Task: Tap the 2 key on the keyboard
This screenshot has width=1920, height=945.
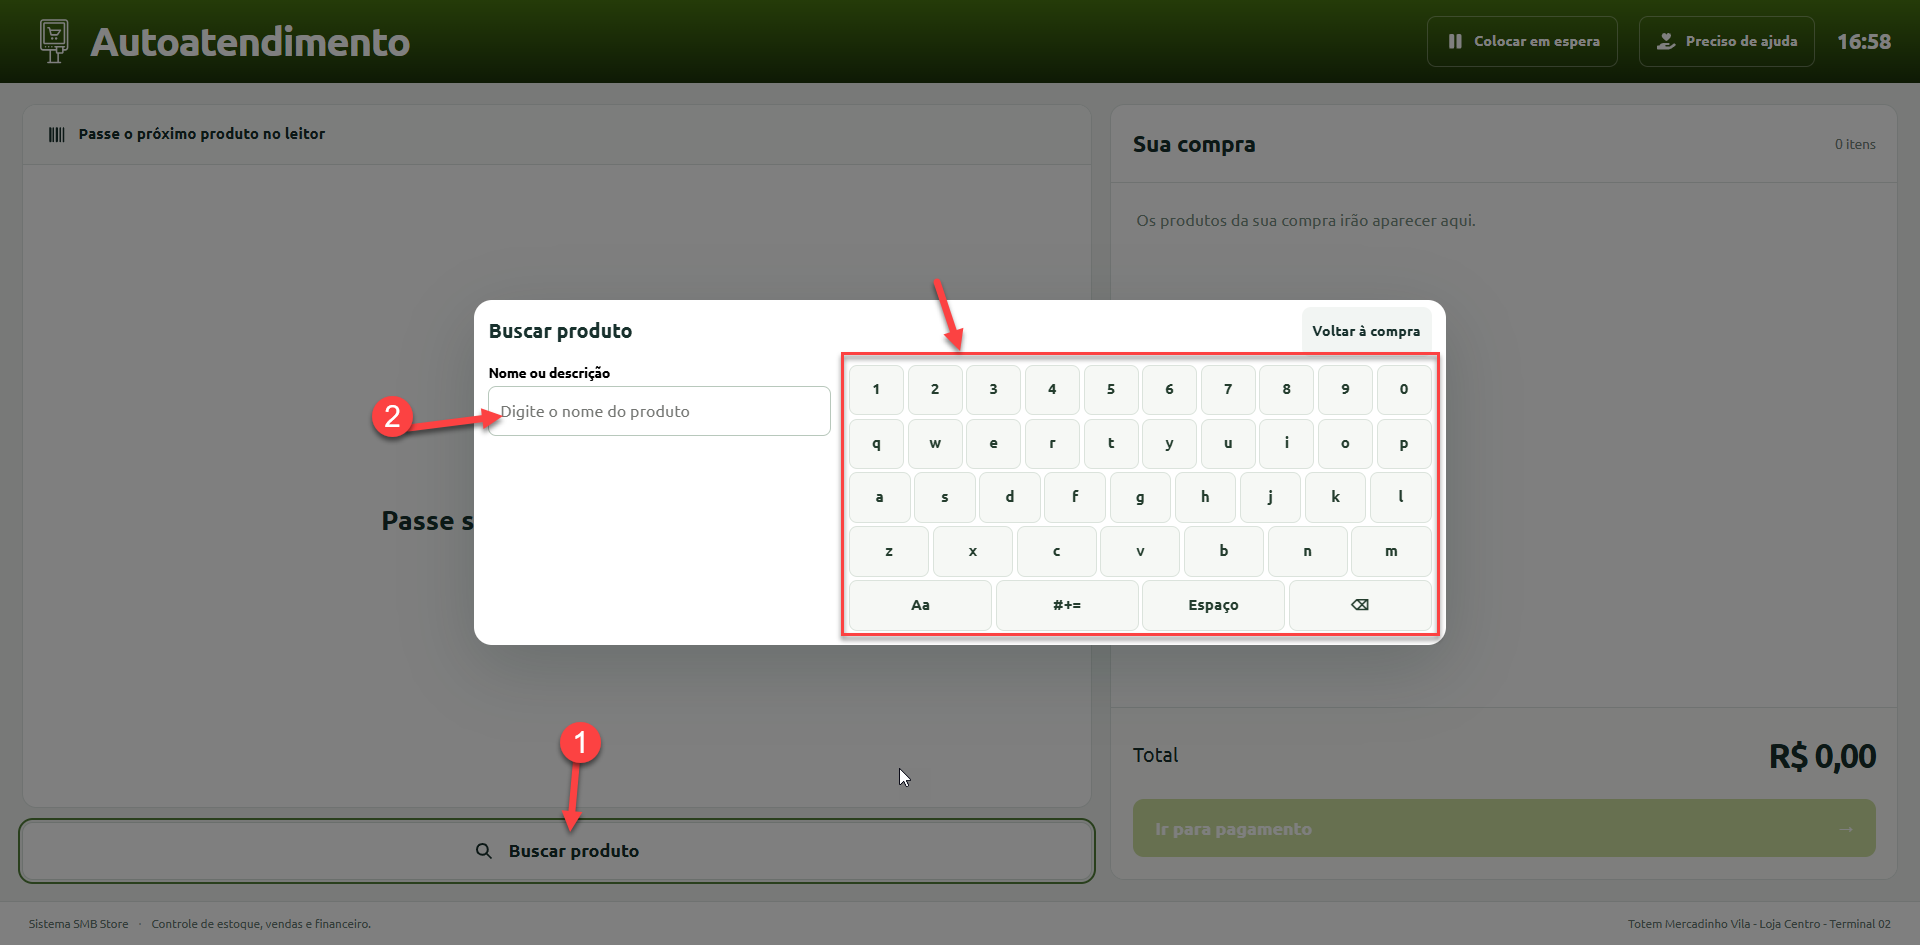Action: pyautogui.click(x=935, y=389)
